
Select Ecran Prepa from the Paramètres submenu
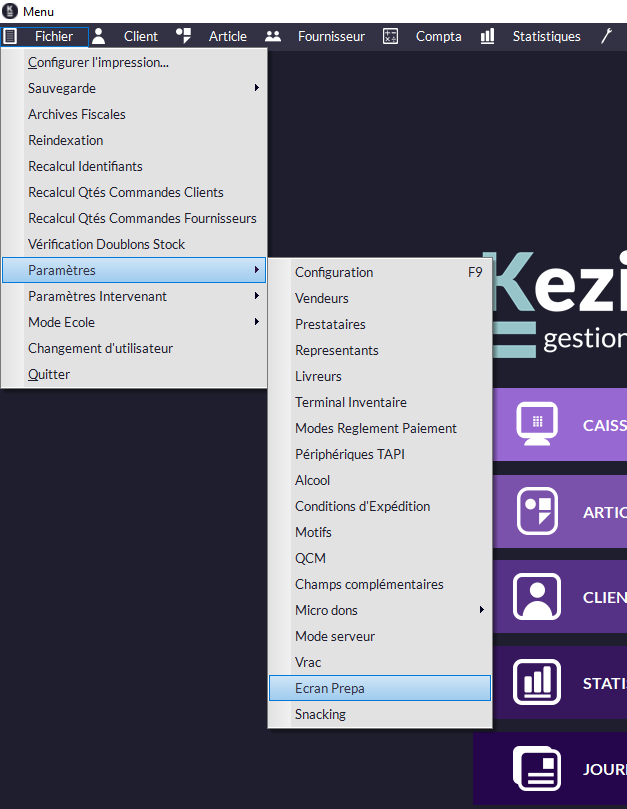tap(329, 688)
